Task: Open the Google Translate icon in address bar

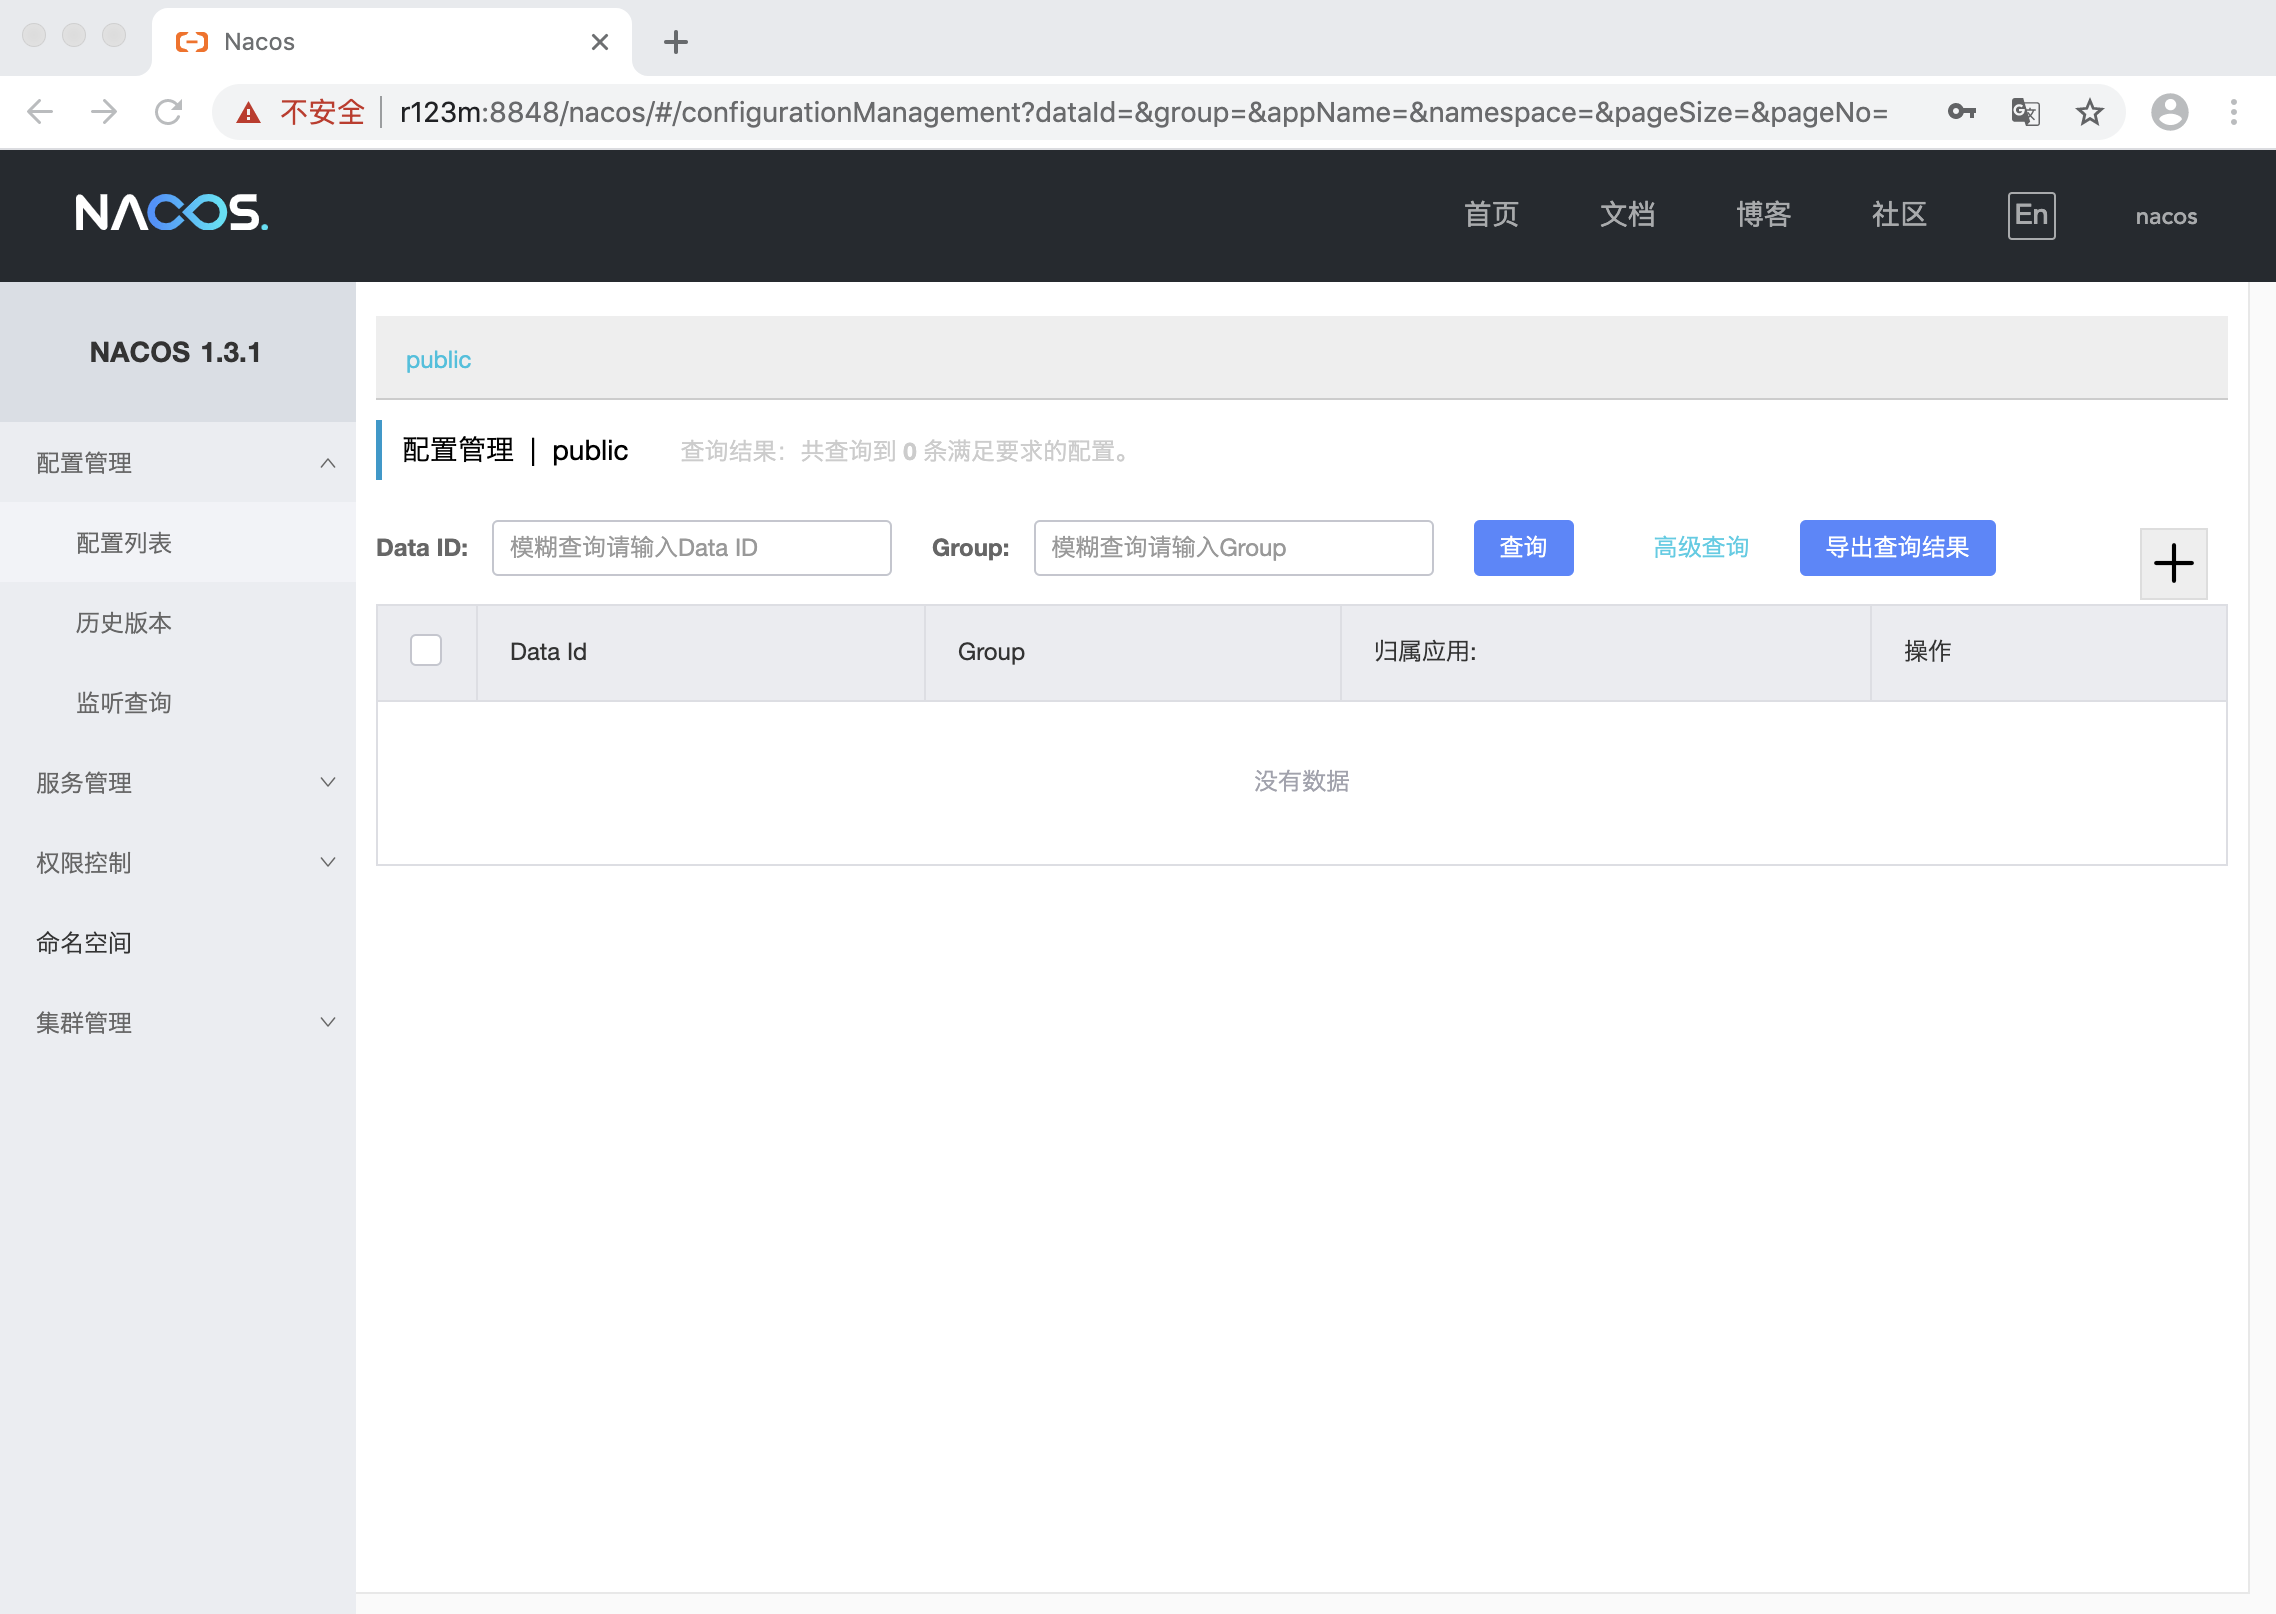Action: (2025, 112)
